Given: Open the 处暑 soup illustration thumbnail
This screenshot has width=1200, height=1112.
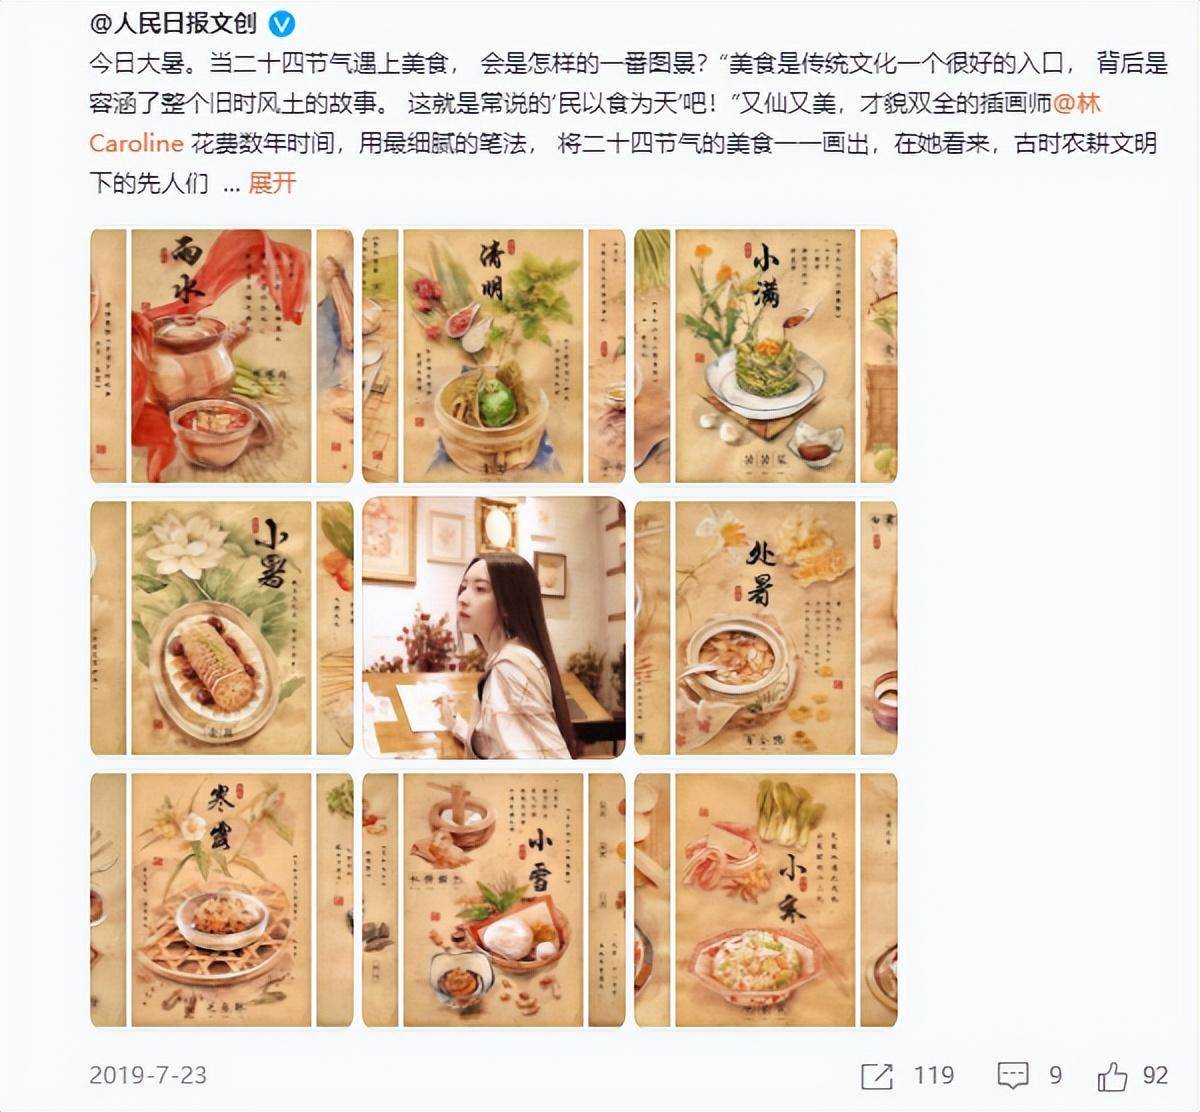Looking at the screenshot, I should (x=766, y=628).
